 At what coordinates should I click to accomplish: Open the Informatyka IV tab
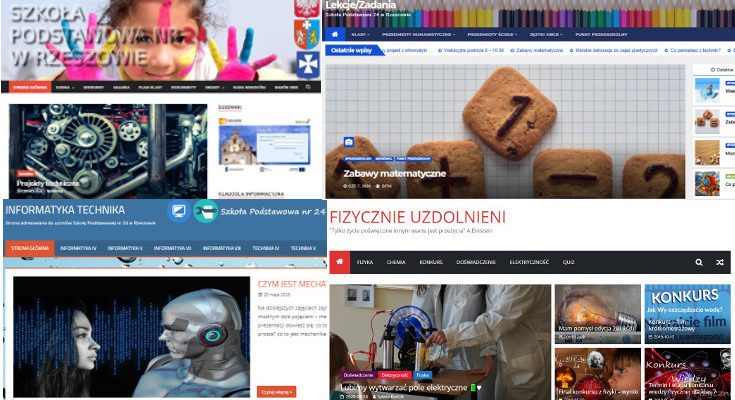pos(78,248)
